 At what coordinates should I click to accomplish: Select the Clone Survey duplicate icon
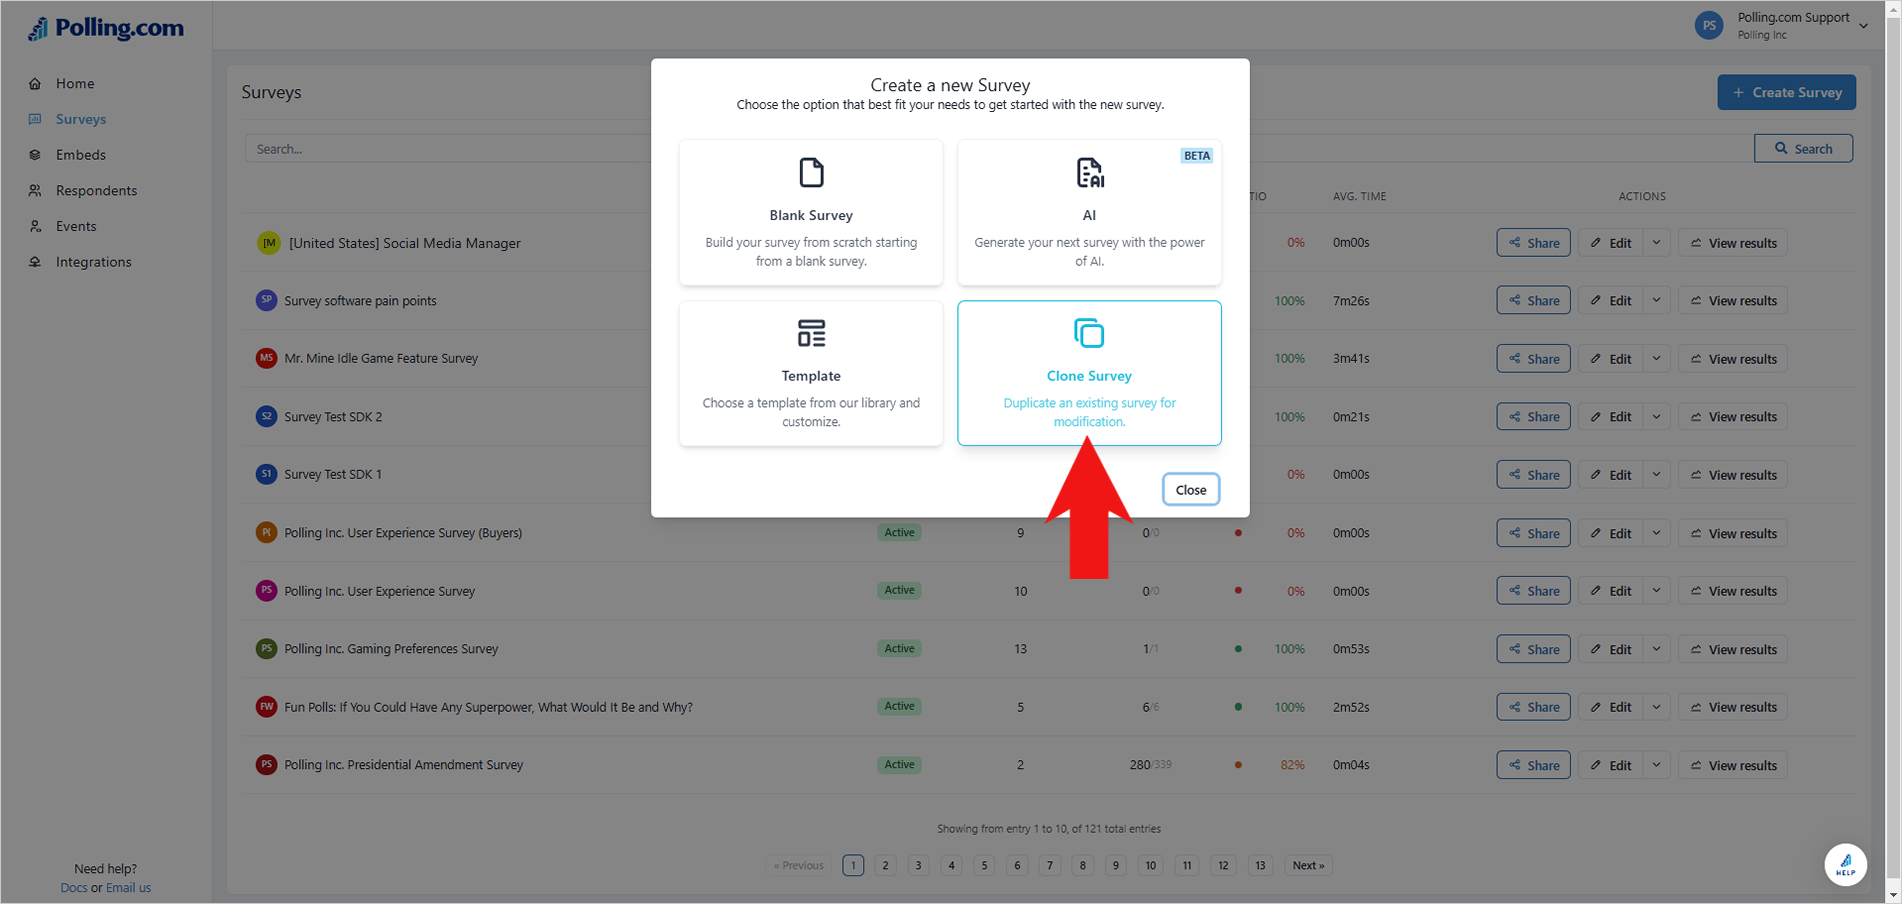[1089, 333]
